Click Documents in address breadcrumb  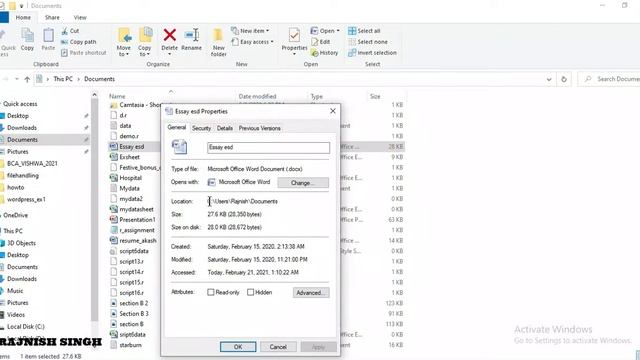pos(99,79)
